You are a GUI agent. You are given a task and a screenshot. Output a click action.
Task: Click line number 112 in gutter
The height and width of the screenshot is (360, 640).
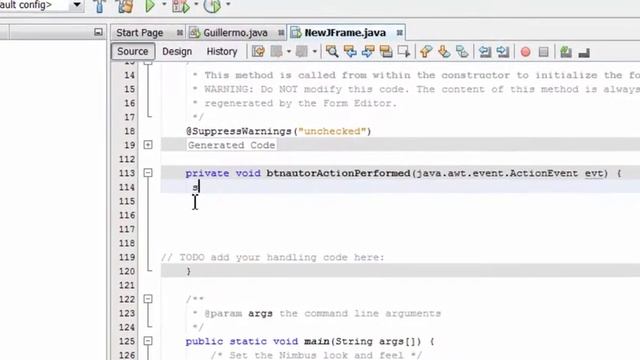(x=127, y=159)
